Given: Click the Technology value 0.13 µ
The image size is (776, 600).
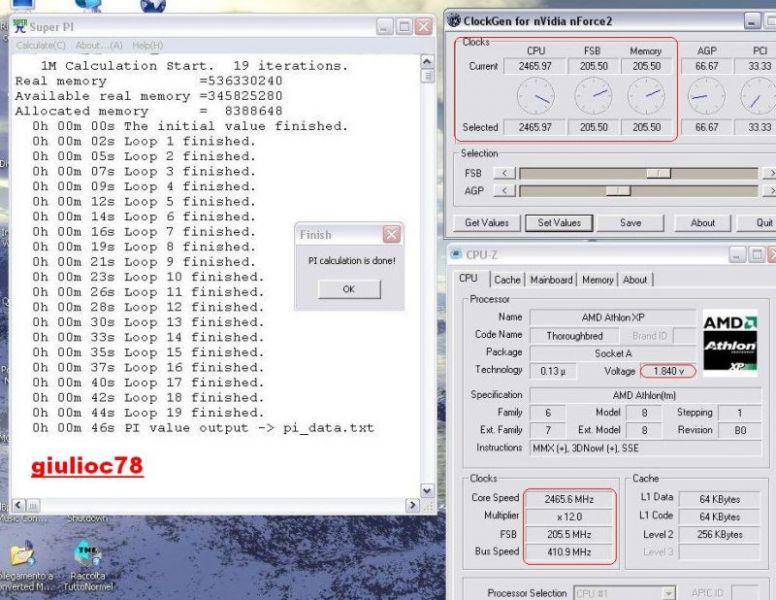Looking at the screenshot, I should coord(553,371).
